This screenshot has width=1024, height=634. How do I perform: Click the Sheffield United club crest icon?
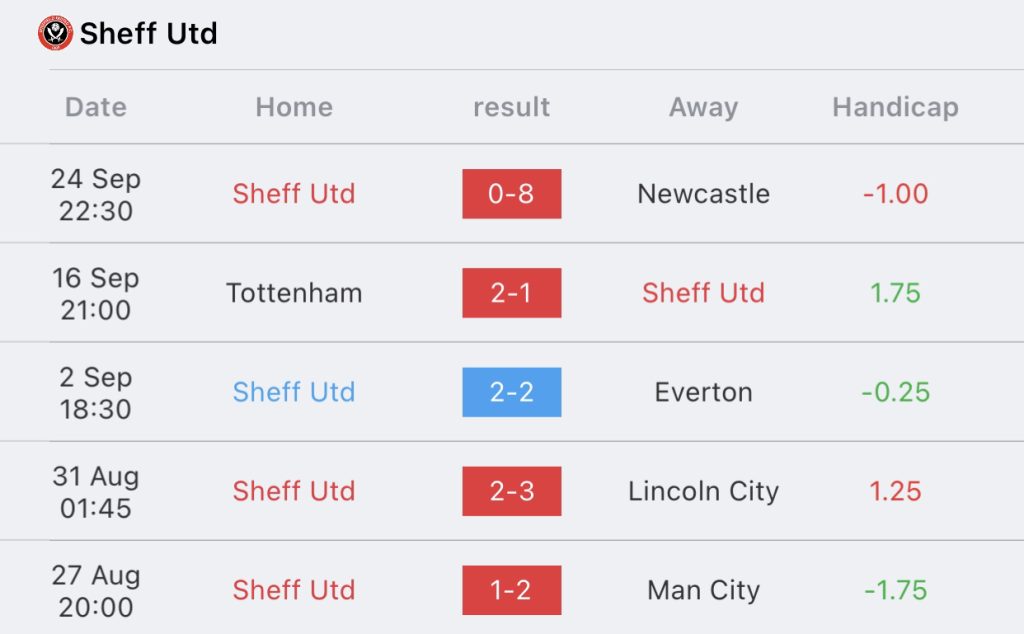click(56, 33)
